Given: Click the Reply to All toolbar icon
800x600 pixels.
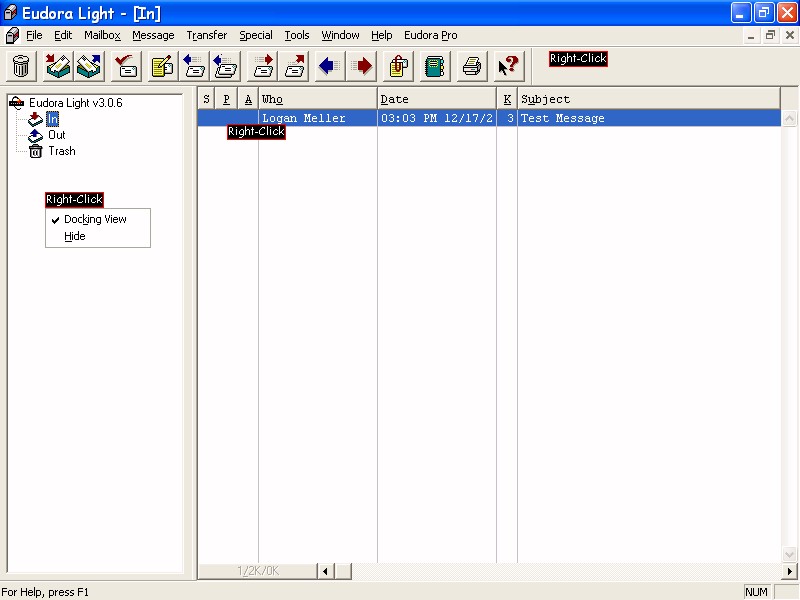Looking at the screenshot, I should [x=225, y=66].
